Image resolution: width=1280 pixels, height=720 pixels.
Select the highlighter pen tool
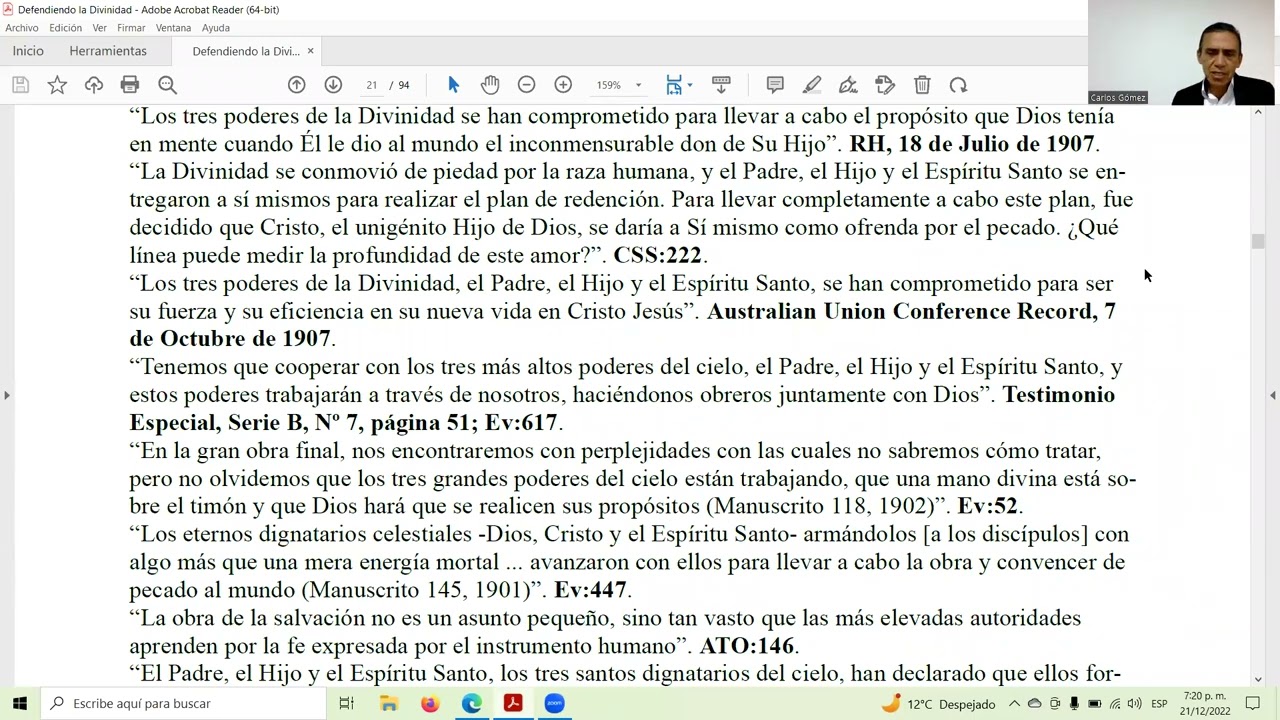click(x=812, y=85)
